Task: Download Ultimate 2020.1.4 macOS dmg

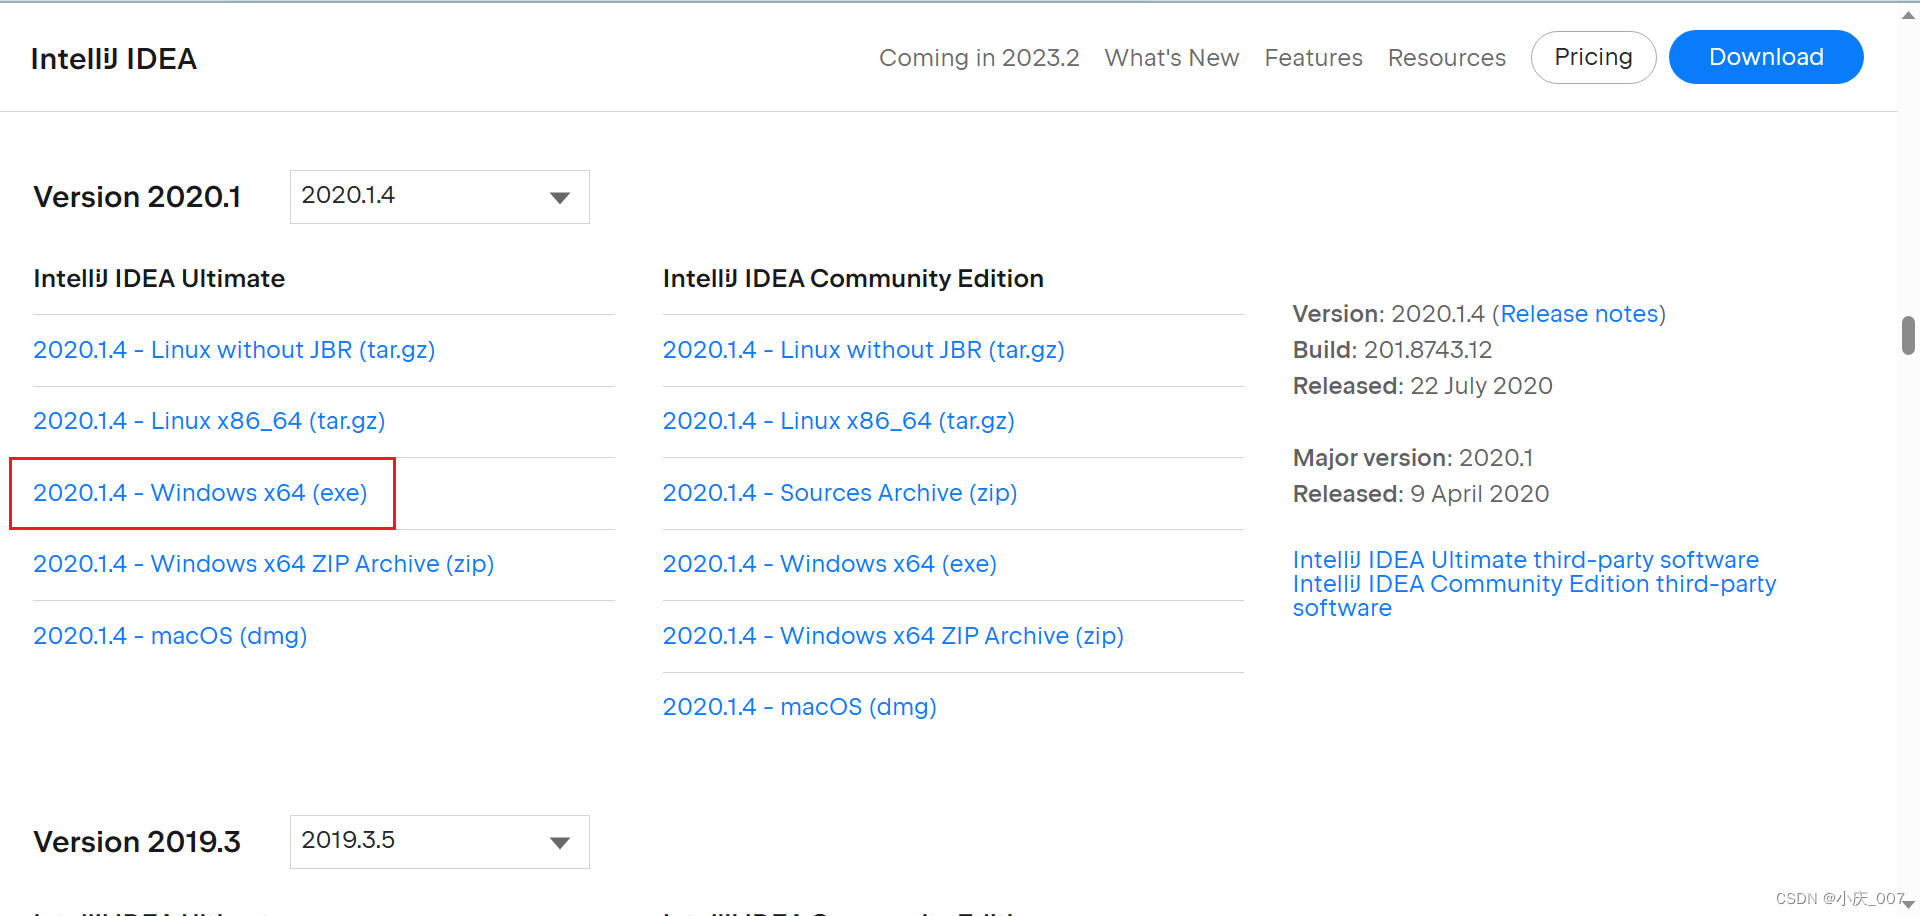Action: 169,635
